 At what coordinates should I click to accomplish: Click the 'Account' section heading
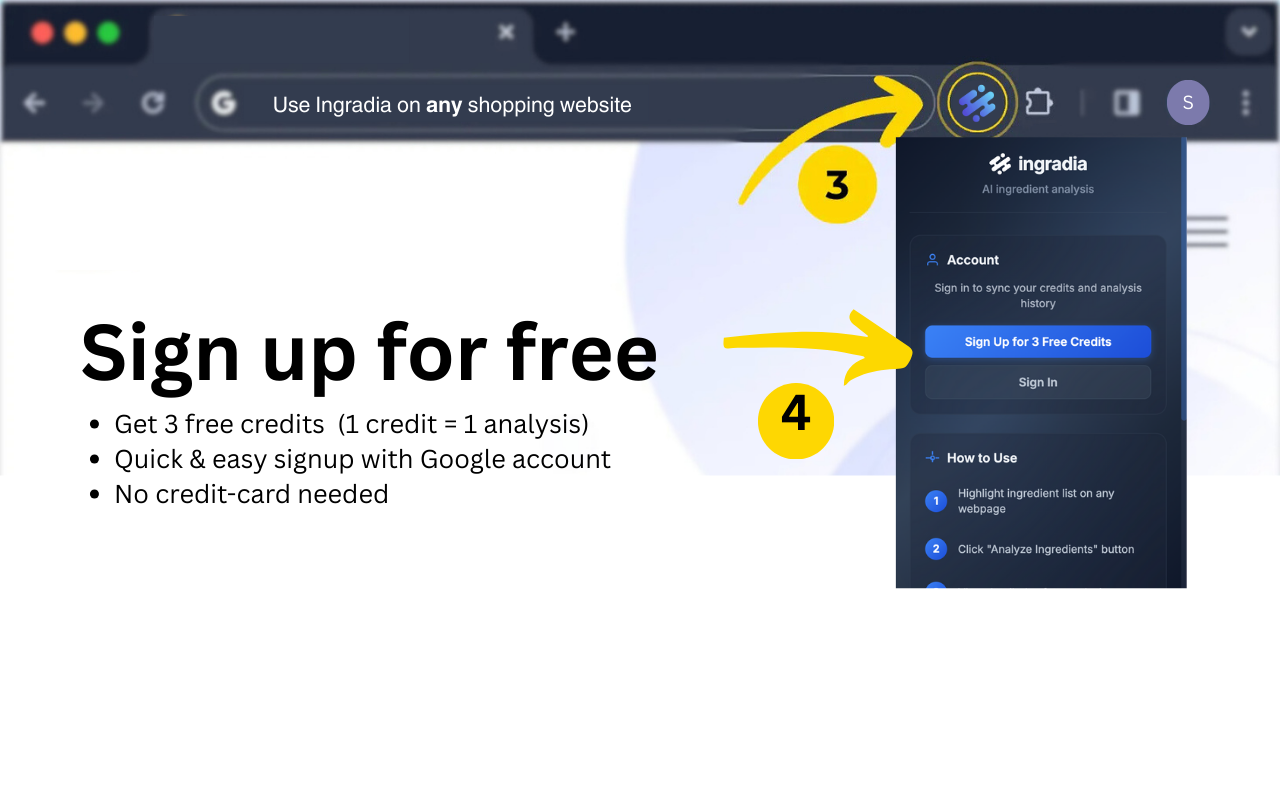pos(973,260)
